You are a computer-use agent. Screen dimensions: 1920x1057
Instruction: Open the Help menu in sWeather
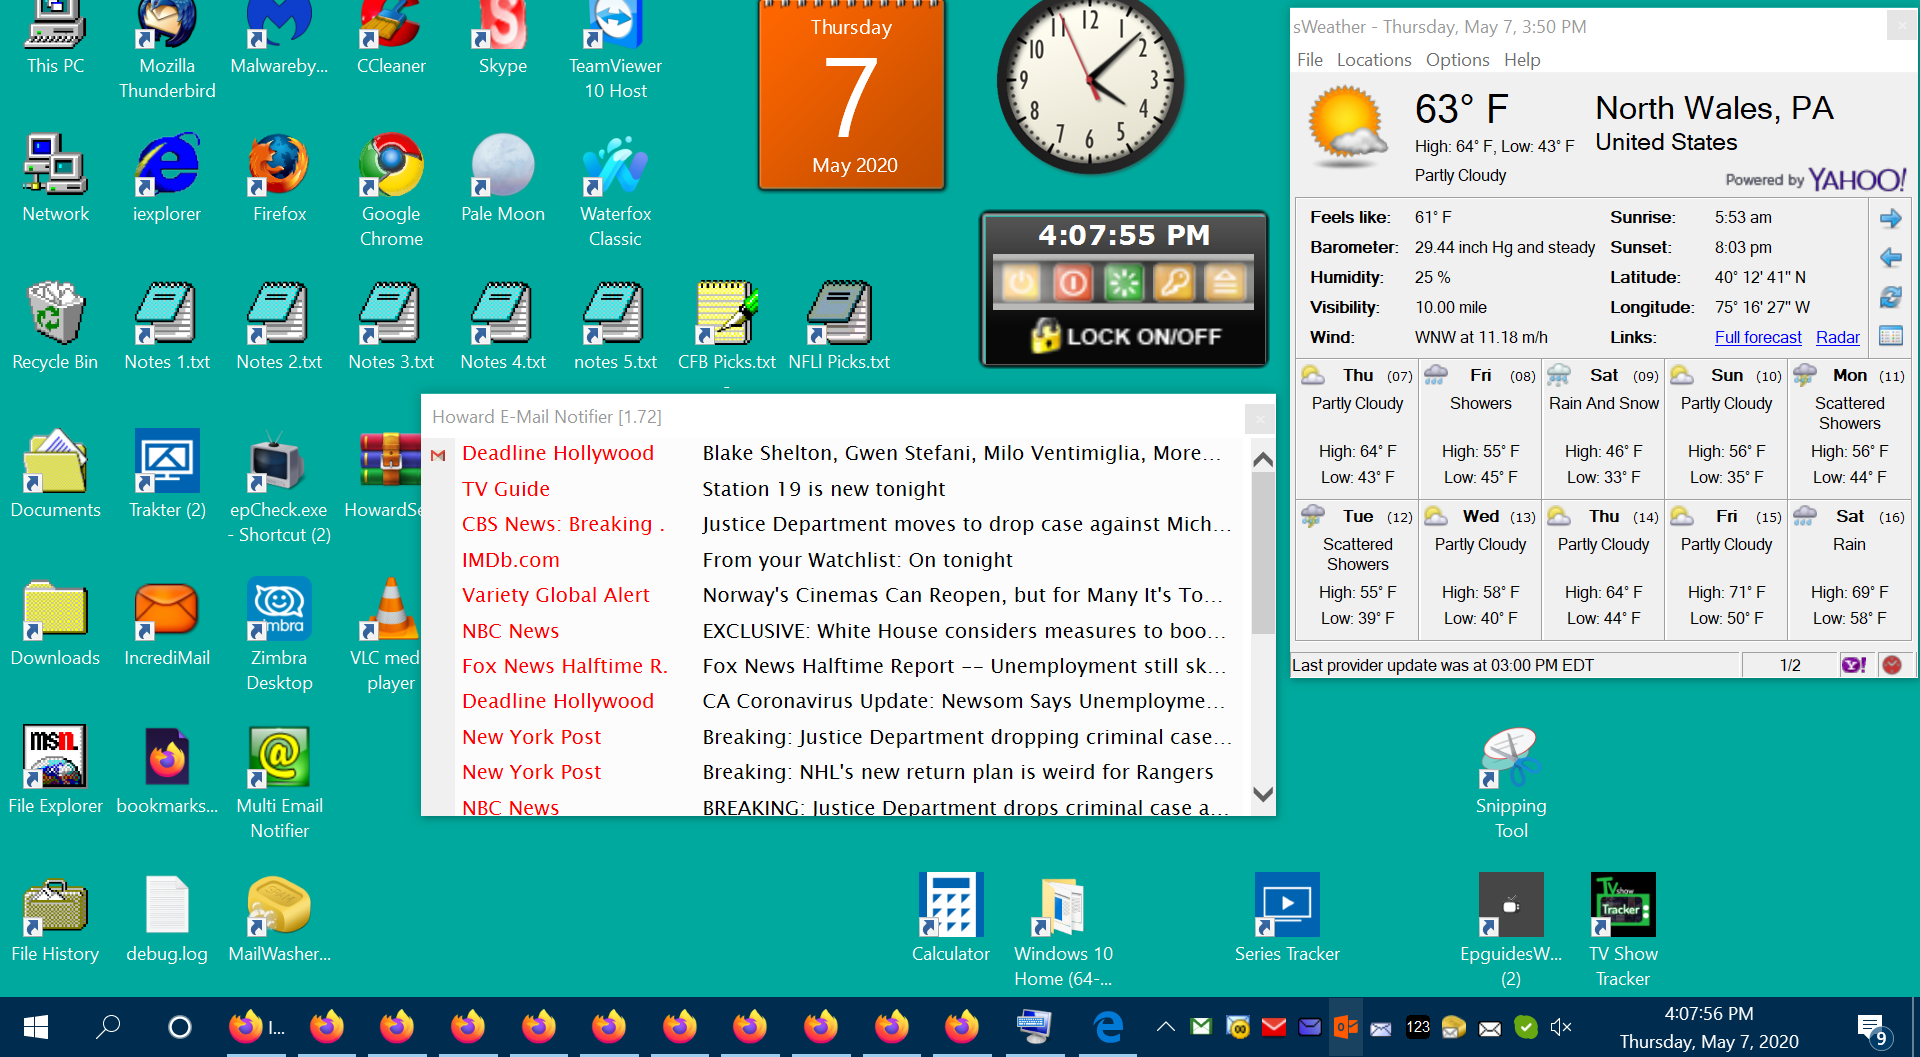point(1522,60)
